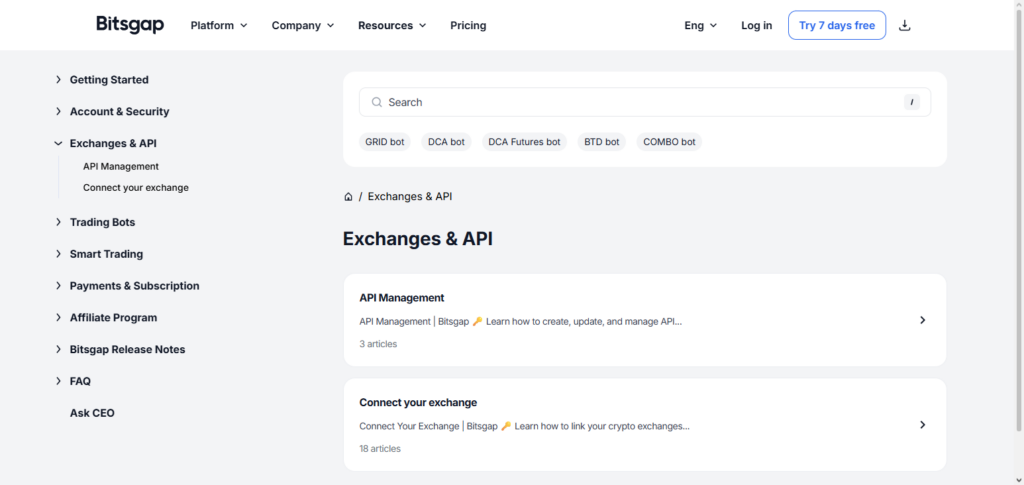Viewport: 1024px width, 485px height.
Task: Expand the Affiliate Program chevron
Action: pyautogui.click(x=58, y=318)
